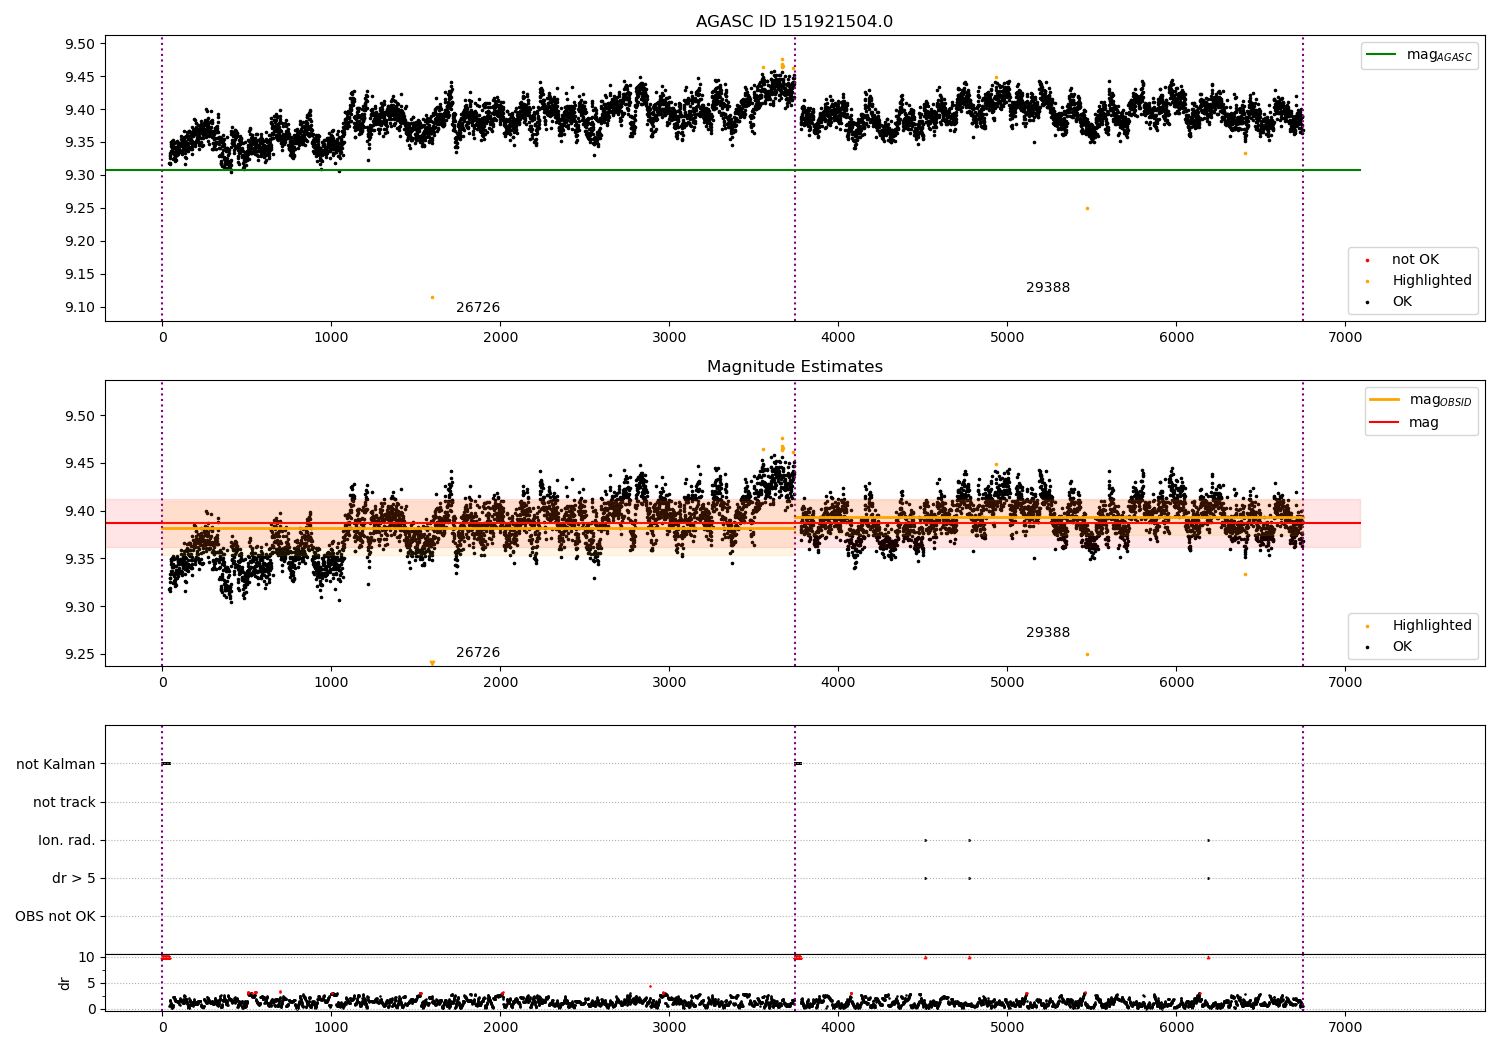The width and height of the screenshot is (1500, 1050).
Task: Click orange outlier at 9.25 in top plot
Action: (x=1087, y=208)
